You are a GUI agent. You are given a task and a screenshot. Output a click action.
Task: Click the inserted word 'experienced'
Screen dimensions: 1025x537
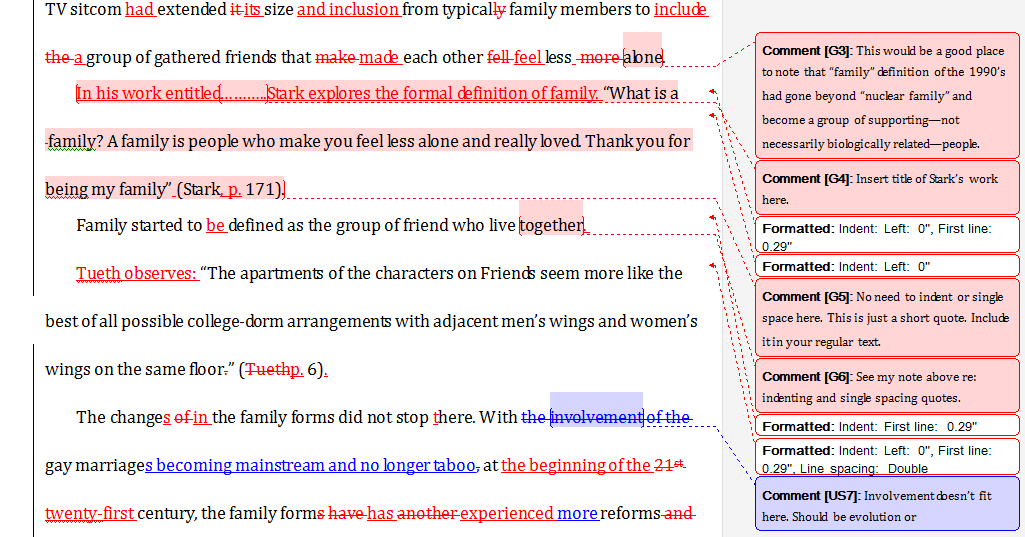pyautogui.click(x=506, y=513)
